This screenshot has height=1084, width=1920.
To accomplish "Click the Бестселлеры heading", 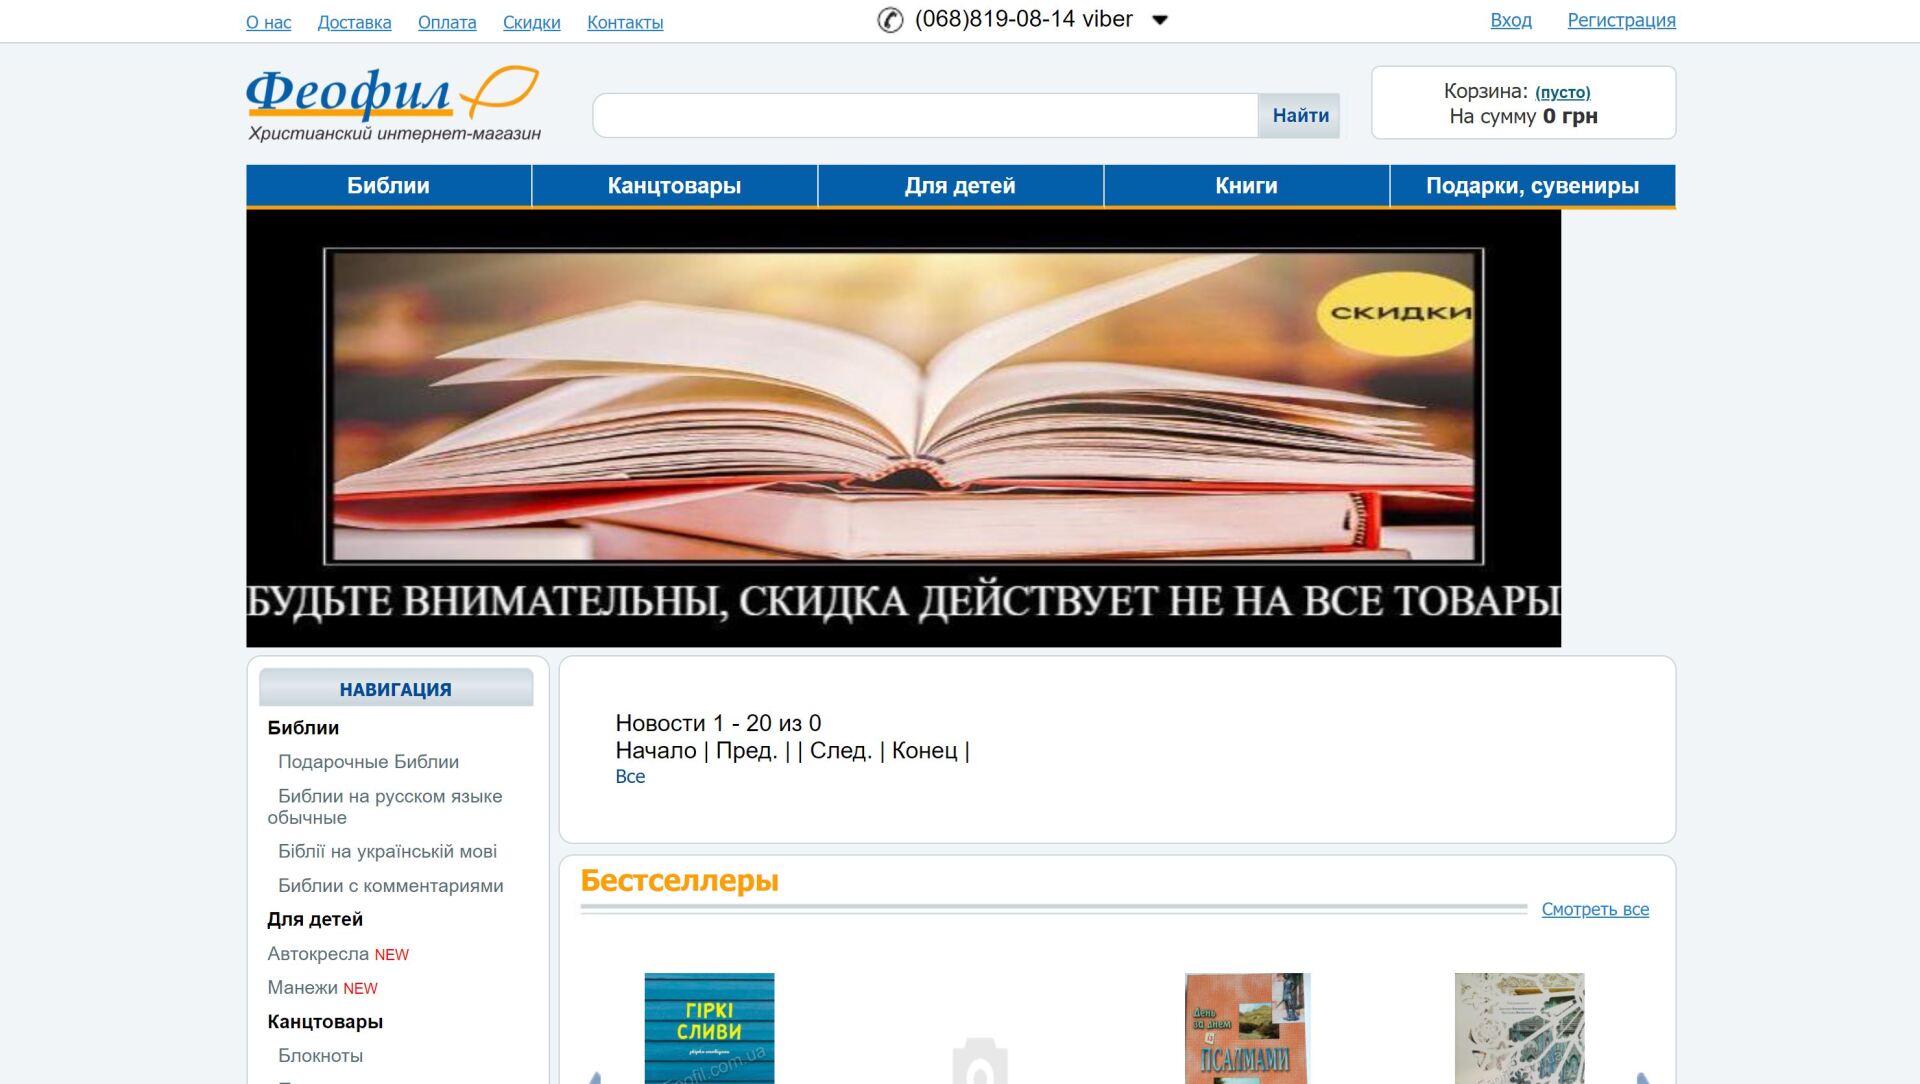I will pyautogui.click(x=679, y=881).
